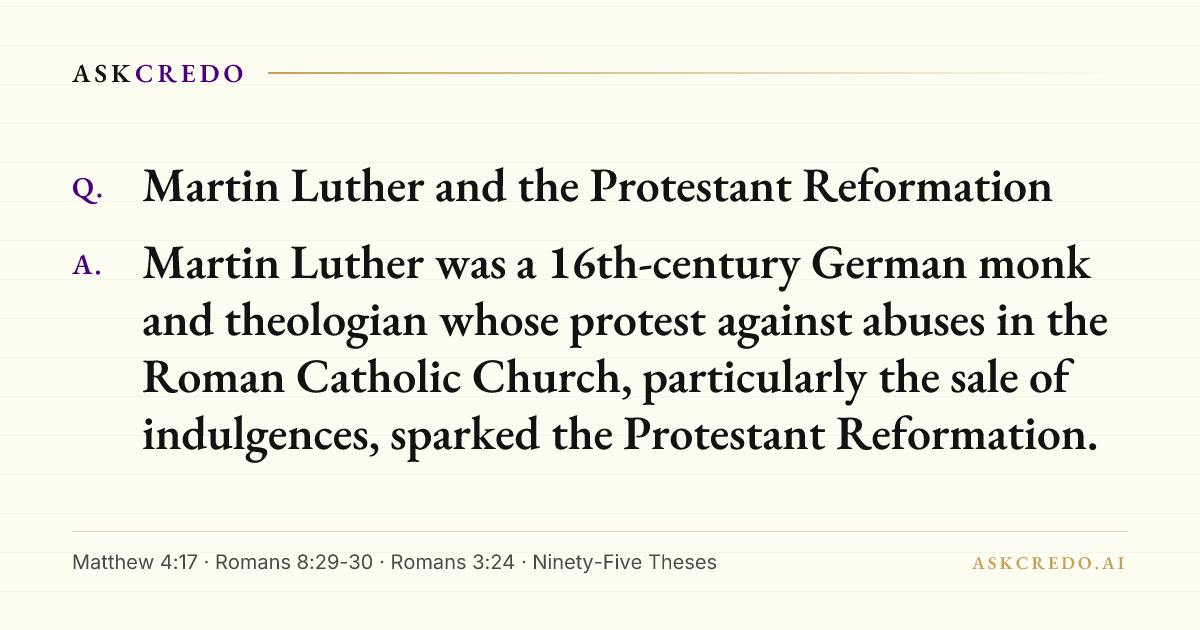1200x630 pixels.
Task: Open the Romans 3:24 reference
Action: pos(452,562)
